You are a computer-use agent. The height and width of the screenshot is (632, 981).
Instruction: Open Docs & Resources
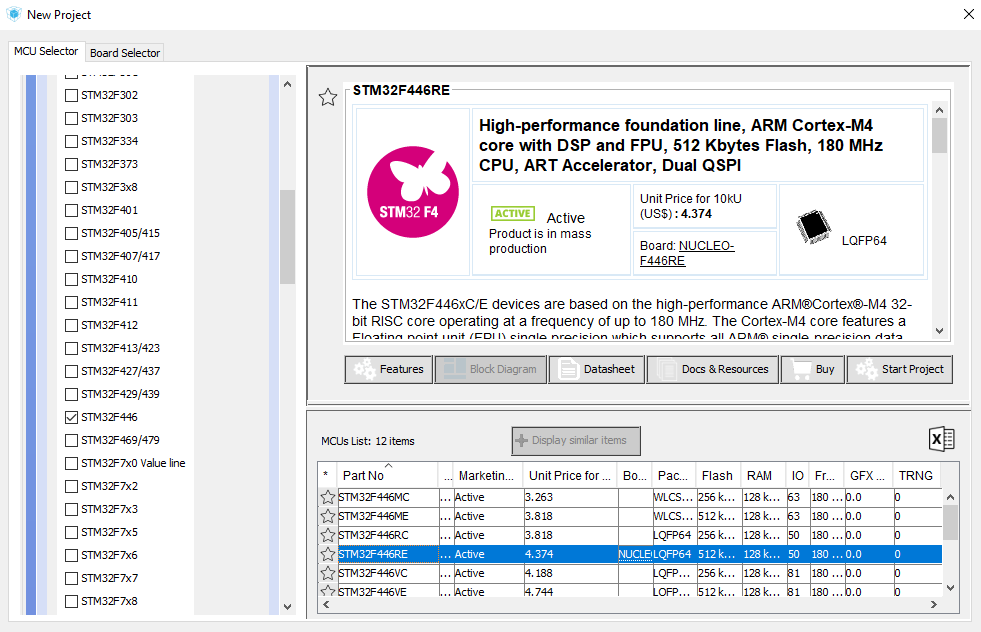pyautogui.click(x=713, y=369)
